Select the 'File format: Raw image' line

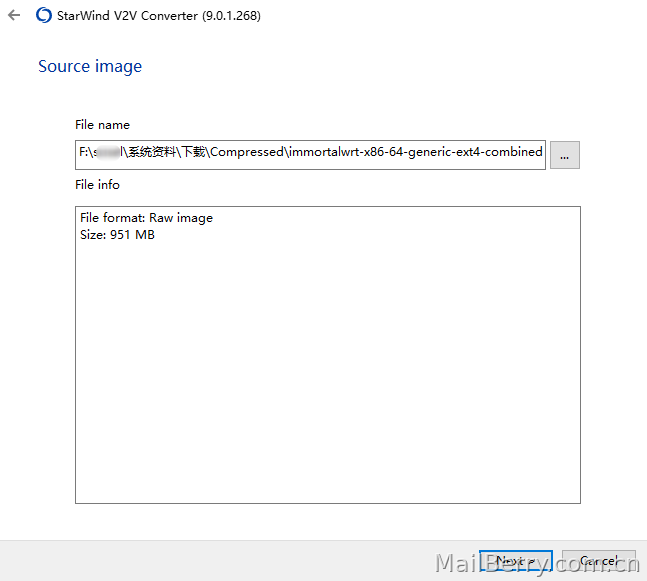point(146,218)
